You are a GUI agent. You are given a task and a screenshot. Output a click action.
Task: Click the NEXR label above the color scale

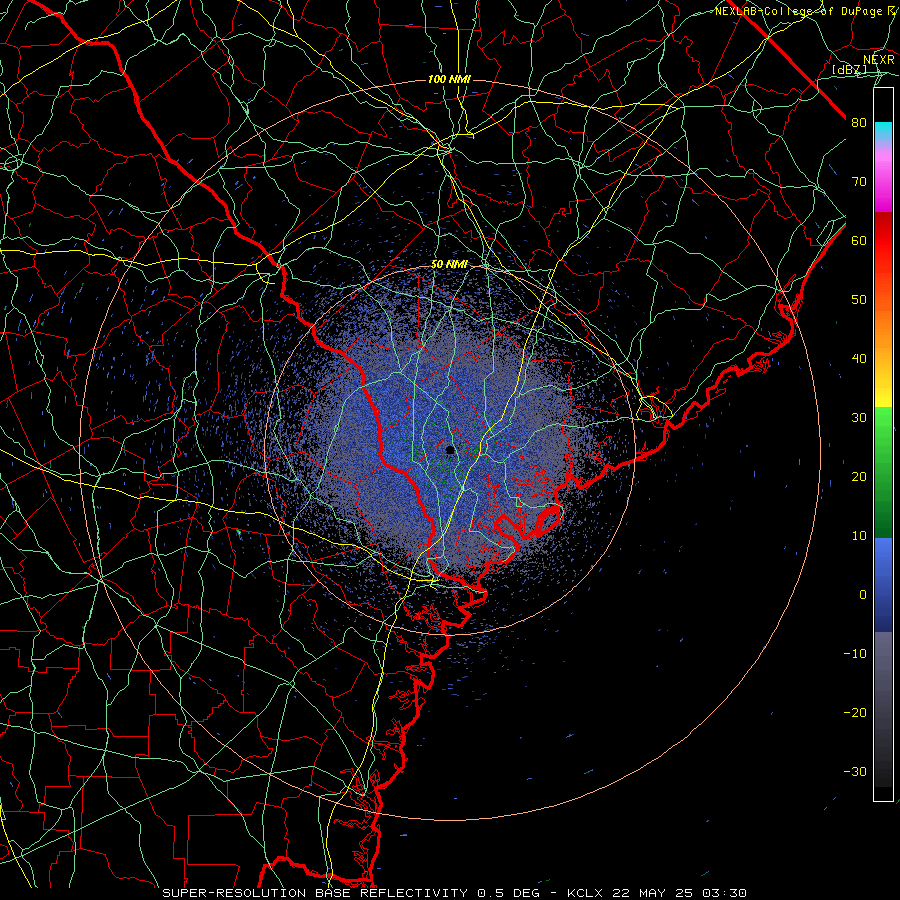pyautogui.click(x=879, y=60)
